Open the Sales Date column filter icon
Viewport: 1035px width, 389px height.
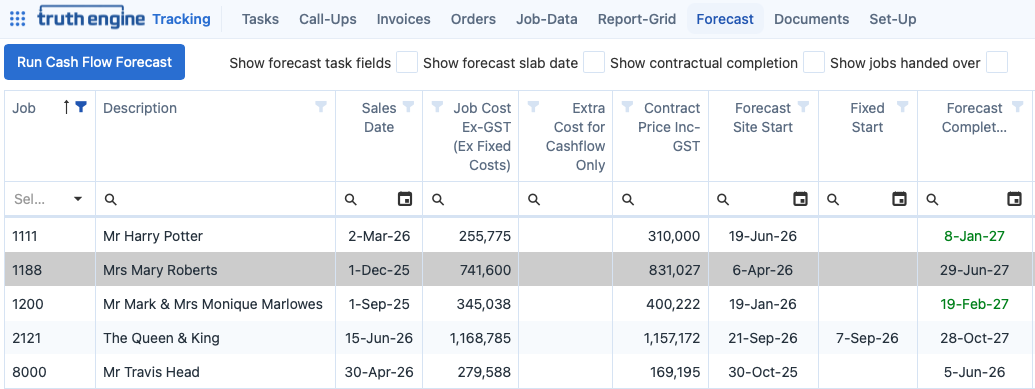[x=409, y=106]
